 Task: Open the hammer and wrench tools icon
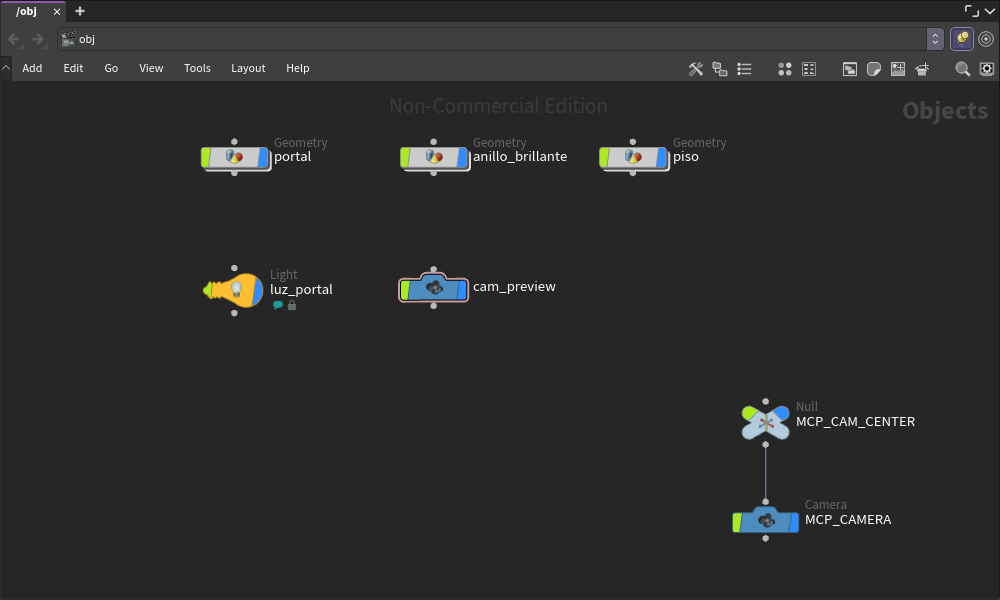(696, 69)
